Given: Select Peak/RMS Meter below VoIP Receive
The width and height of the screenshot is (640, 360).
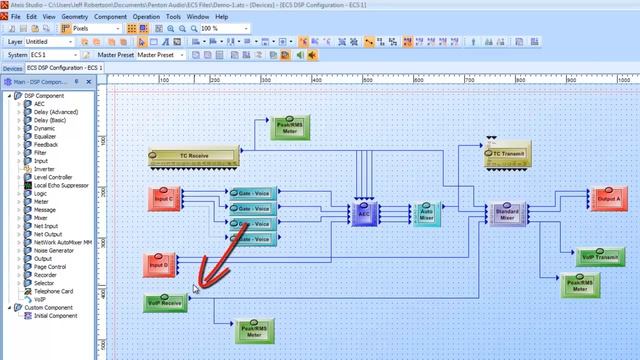Looking at the screenshot, I should (254, 331).
